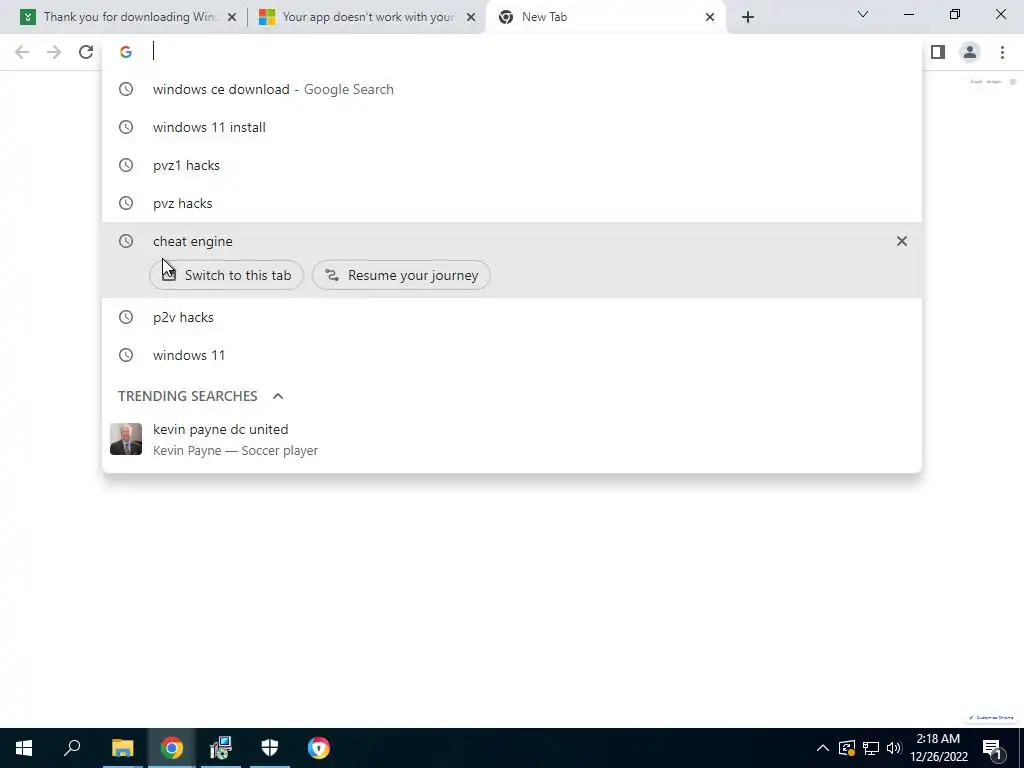Click the update status tray icon
The image size is (1024, 768).
(847, 748)
